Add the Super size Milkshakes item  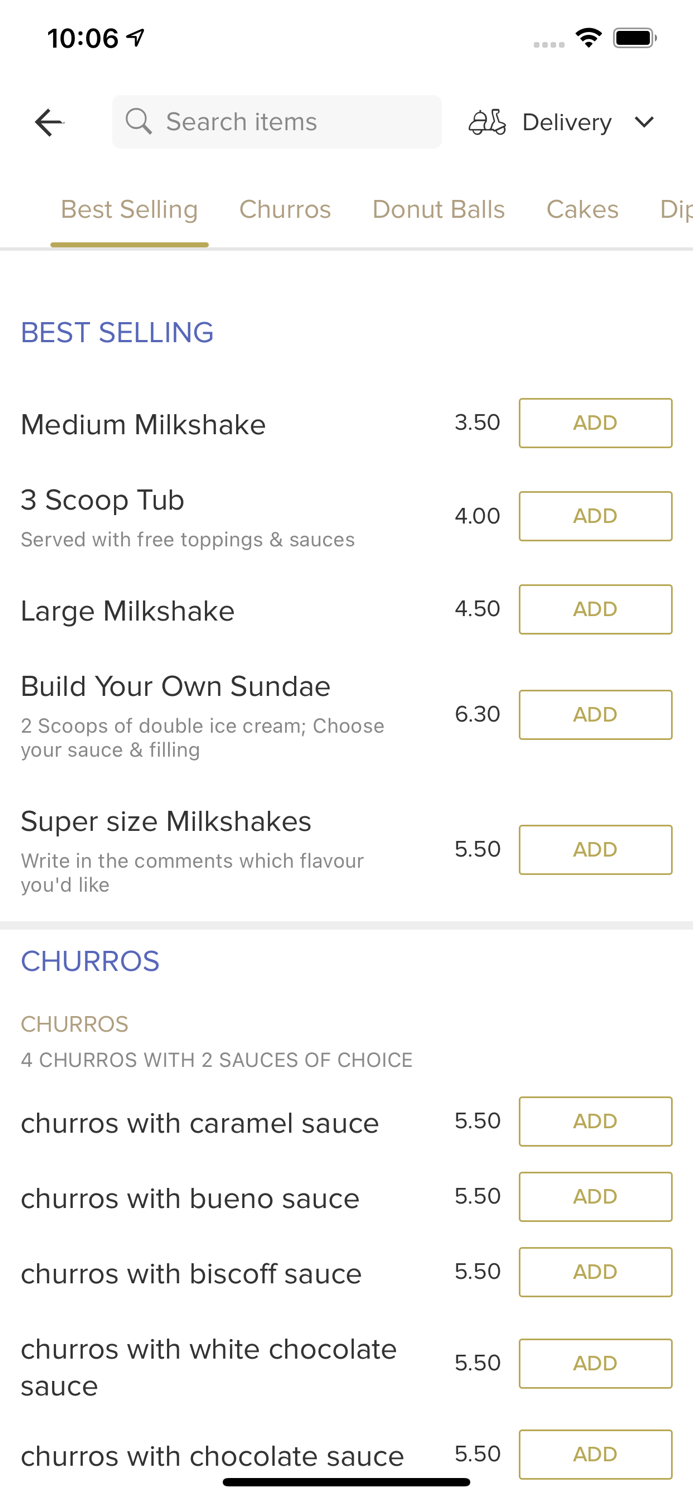pos(595,849)
